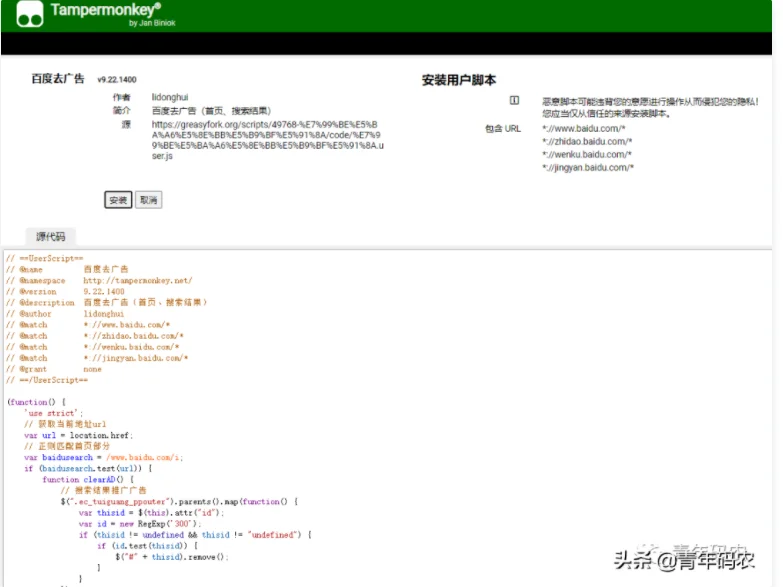The image size is (783, 587).
Task: Click the function clearAD() code line
Action: pyautogui.click(x=88, y=479)
